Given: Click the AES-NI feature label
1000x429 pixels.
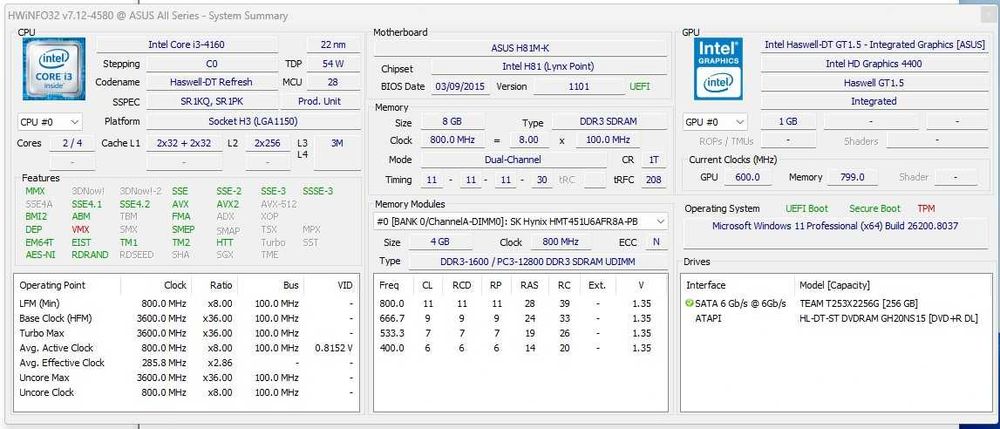Looking at the screenshot, I should point(40,254).
